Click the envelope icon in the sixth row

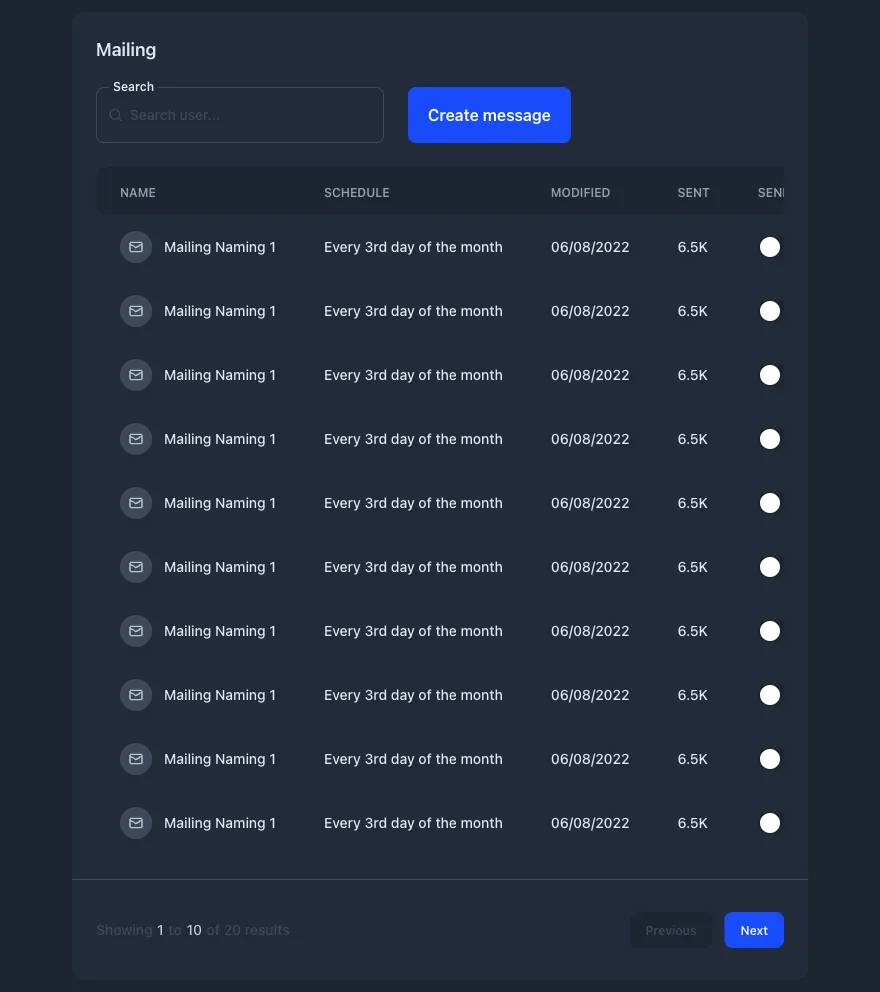pos(136,567)
